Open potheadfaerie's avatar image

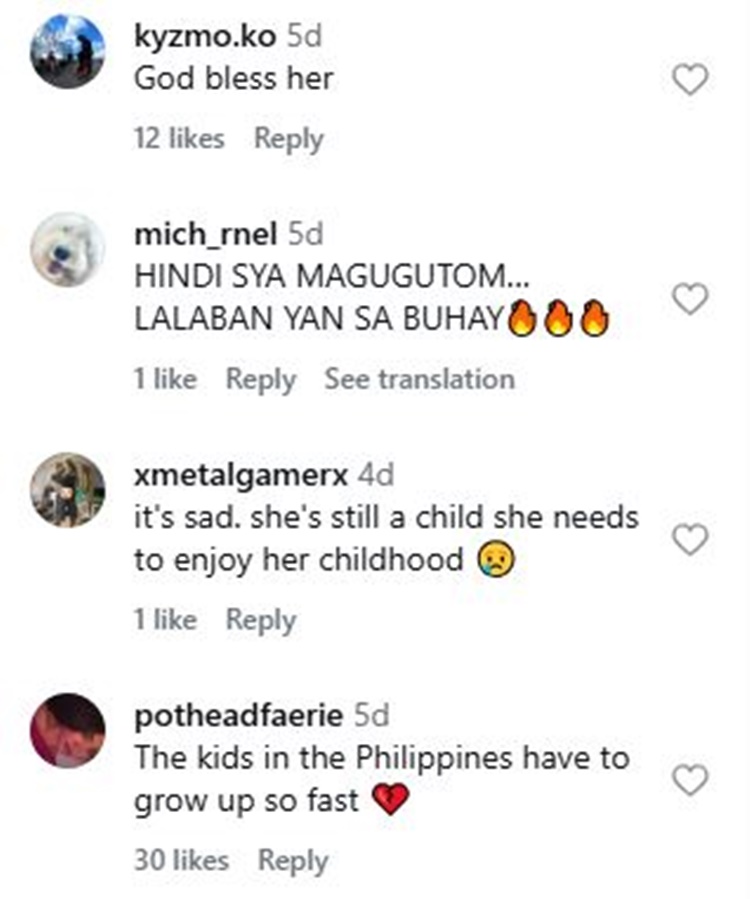coord(68,731)
